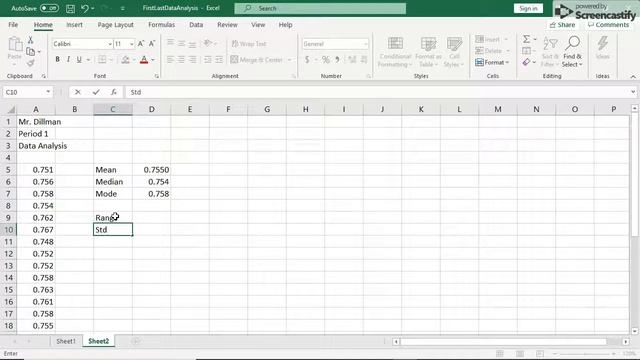Viewport: 640px width, 360px height.
Task: Toggle Bold formatting
Action: coord(58,60)
